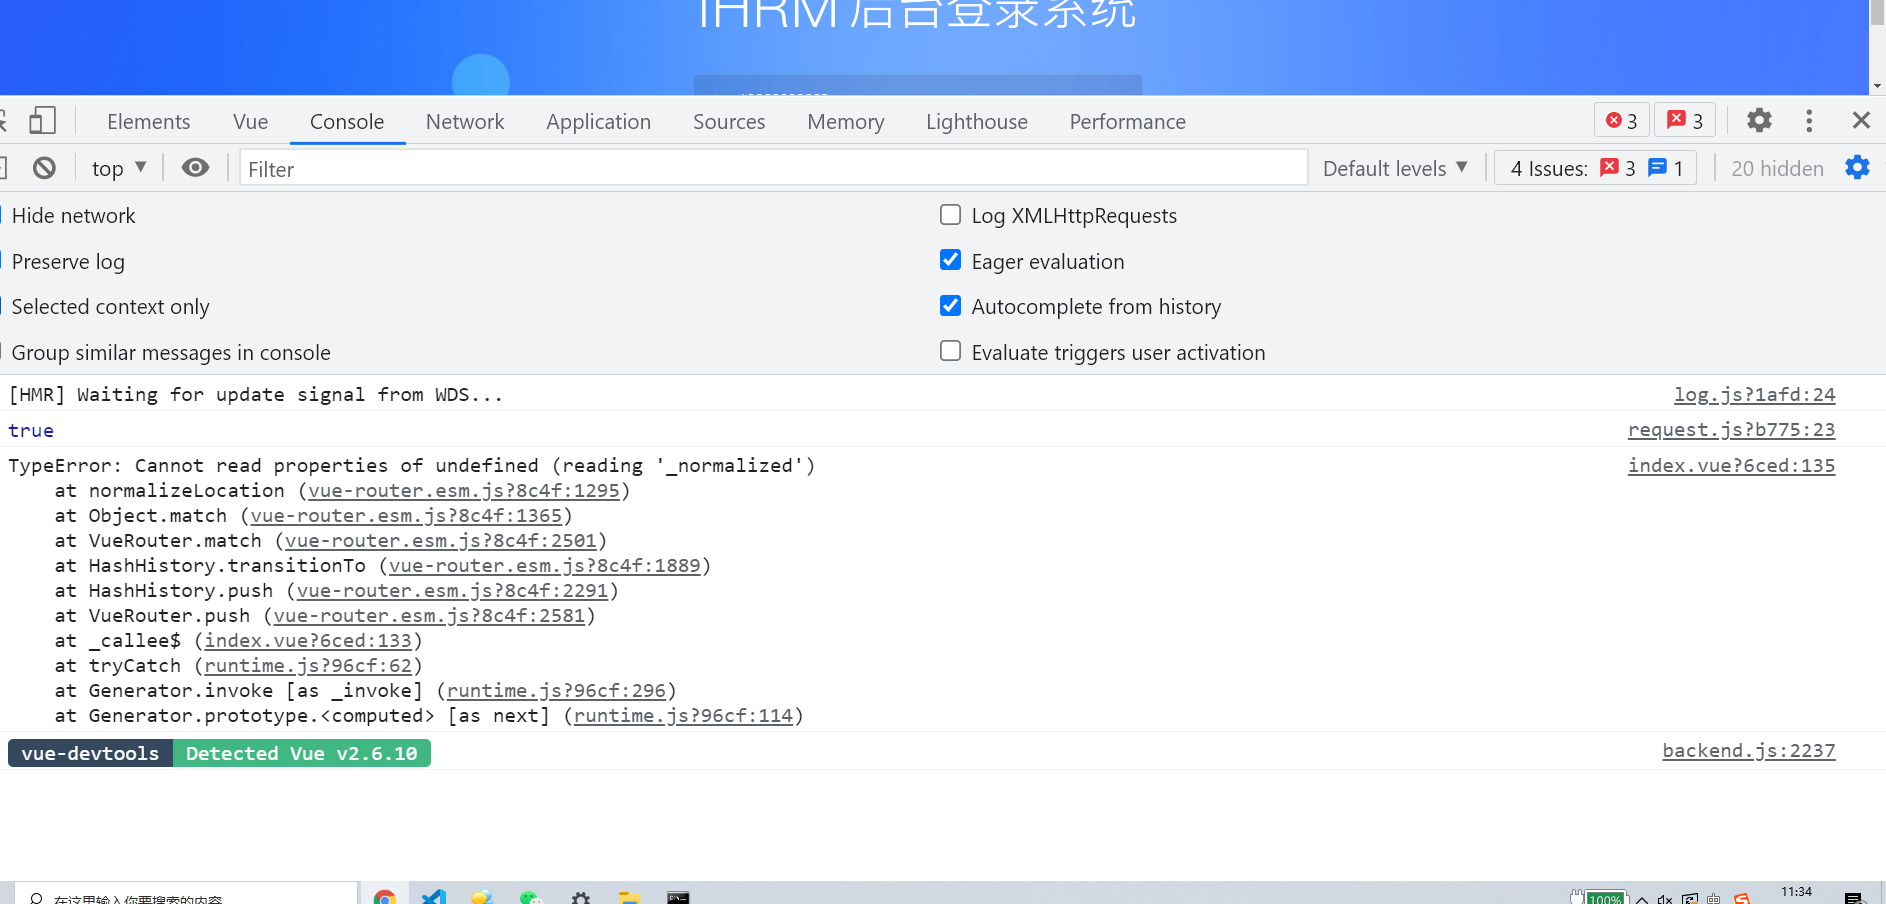Open the Application tab
Image resolution: width=1886 pixels, height=904 pixels.
coord(598,121)
